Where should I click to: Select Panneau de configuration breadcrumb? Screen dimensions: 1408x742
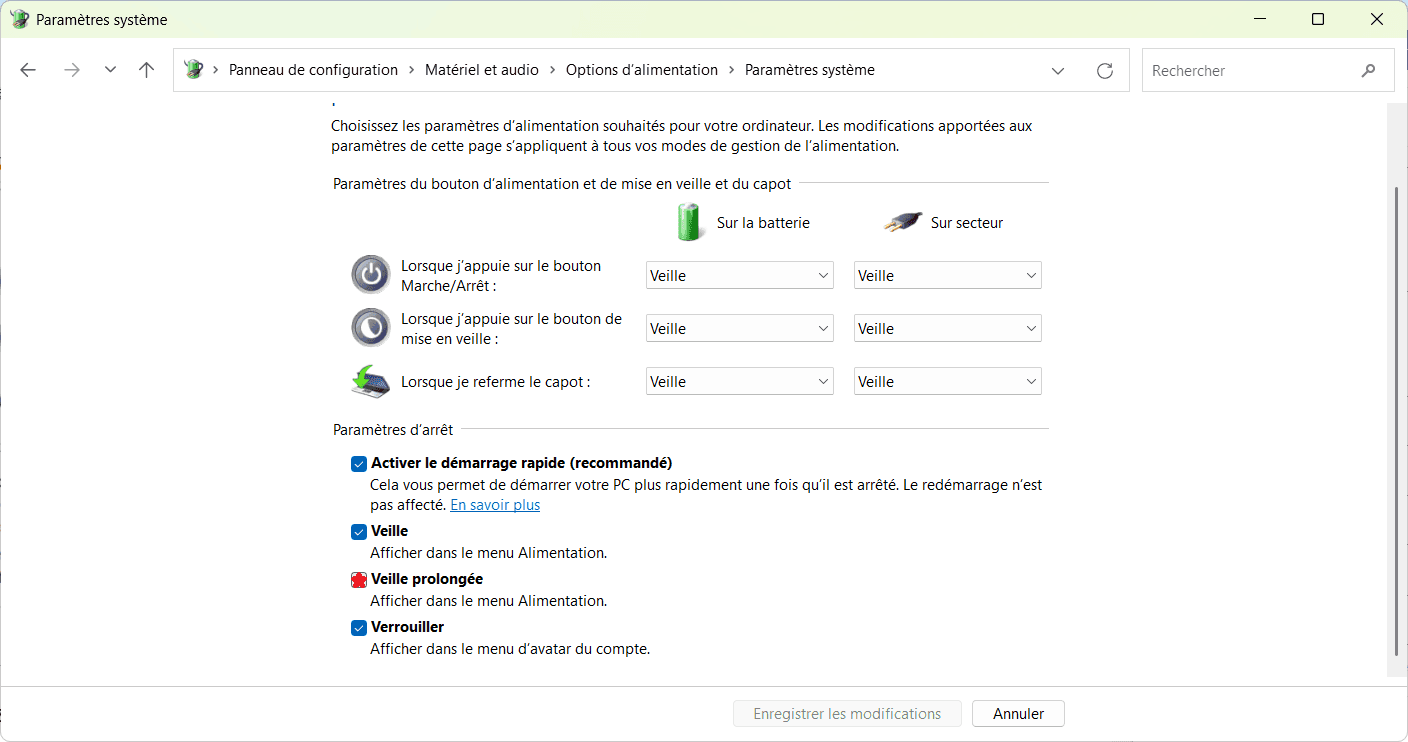[313, 70]
